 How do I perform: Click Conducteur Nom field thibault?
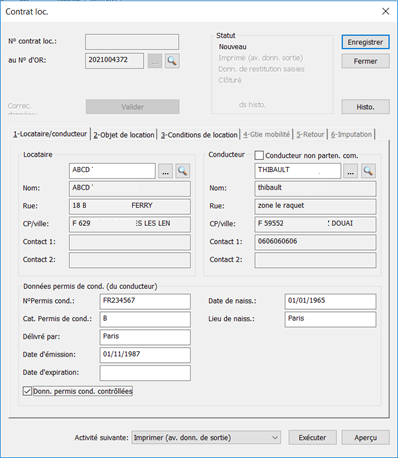(315, 188)
